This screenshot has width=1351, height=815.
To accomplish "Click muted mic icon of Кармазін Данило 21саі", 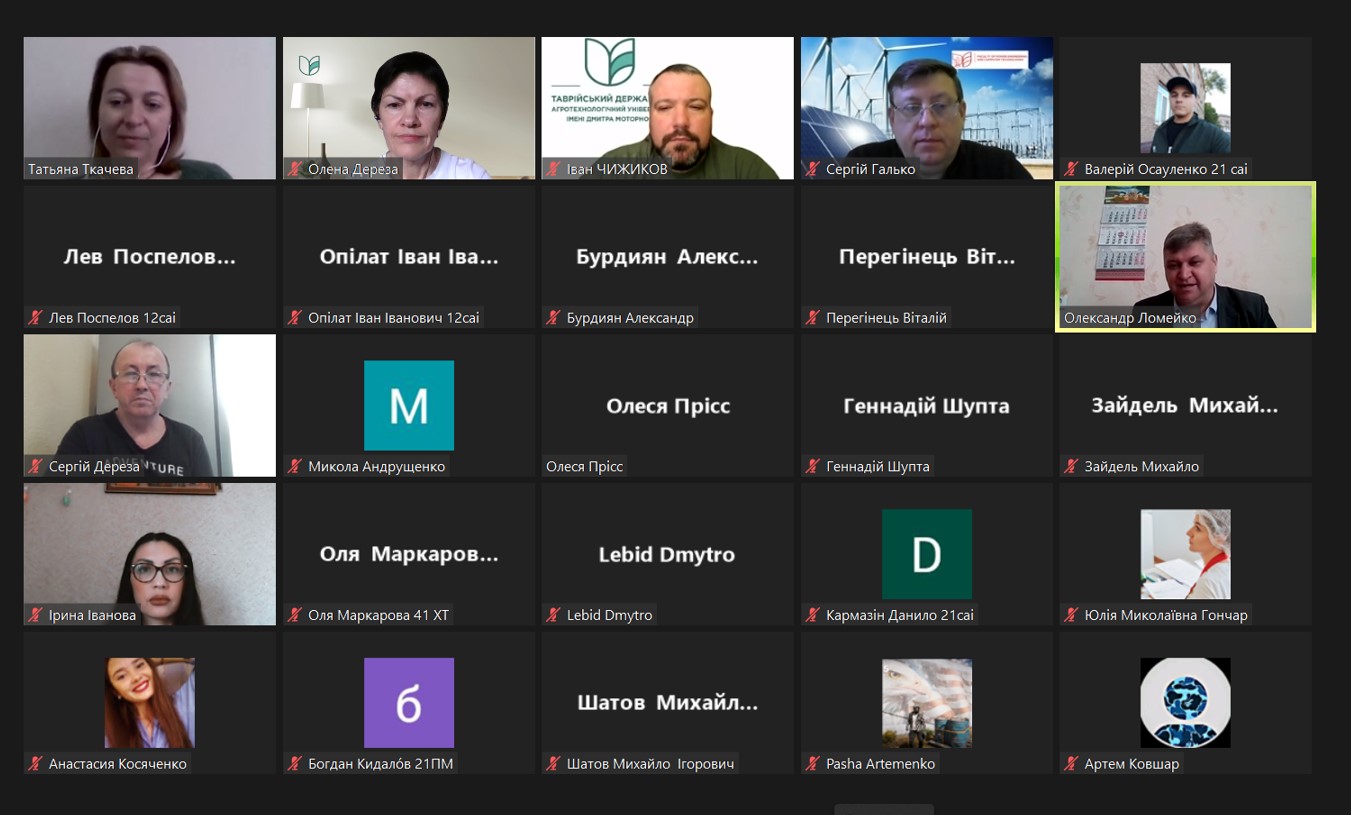I will pos(813,615).
